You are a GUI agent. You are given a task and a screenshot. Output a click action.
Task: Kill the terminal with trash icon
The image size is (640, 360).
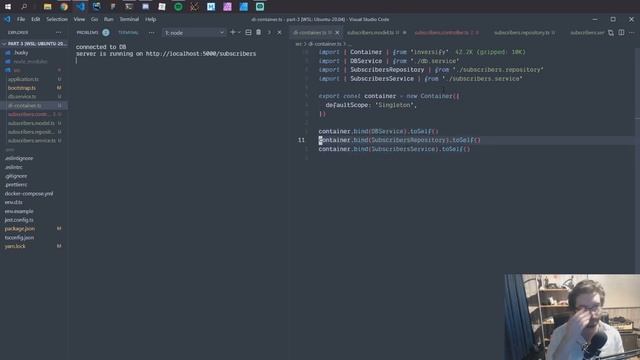(x=258, y=32)
